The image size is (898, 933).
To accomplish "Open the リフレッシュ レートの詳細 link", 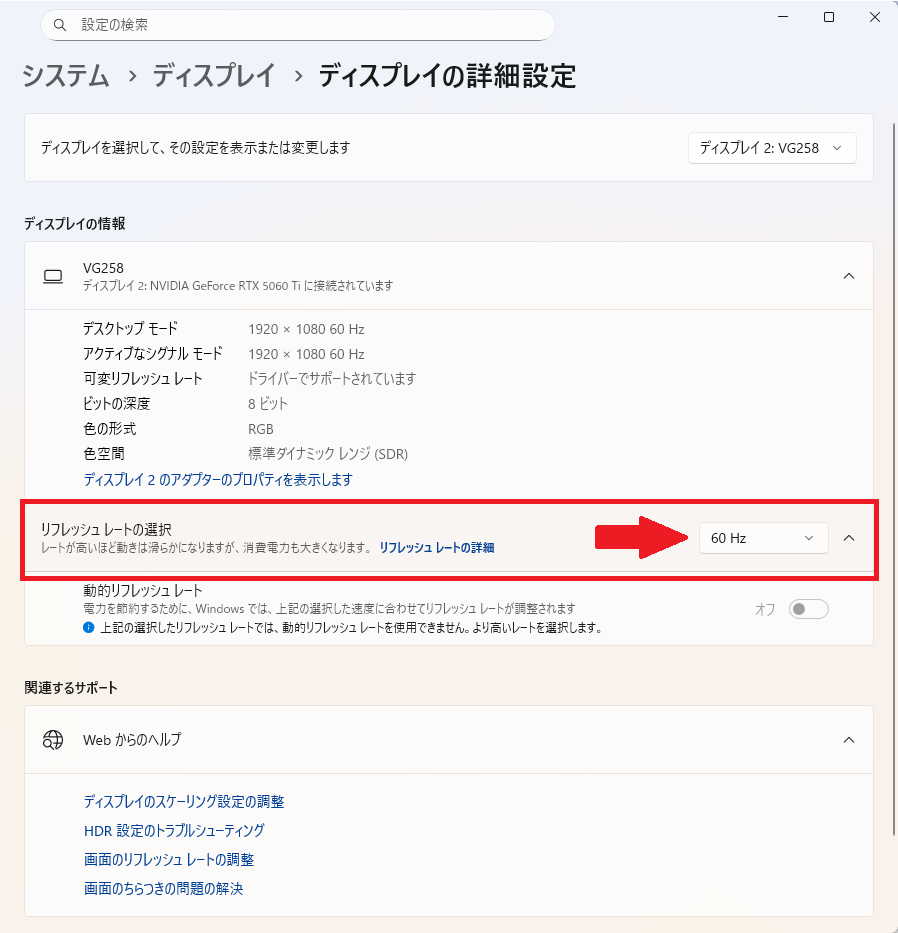I will [x=435, y=547].
